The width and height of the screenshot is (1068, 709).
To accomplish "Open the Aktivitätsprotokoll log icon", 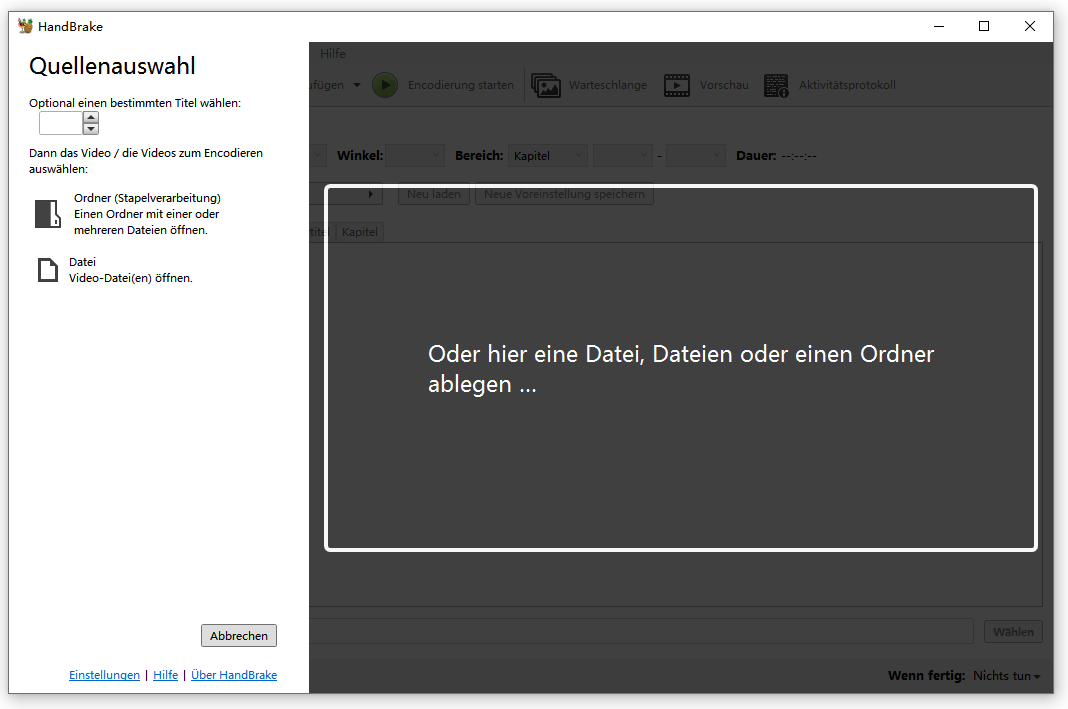I will (x=777, y=85).
